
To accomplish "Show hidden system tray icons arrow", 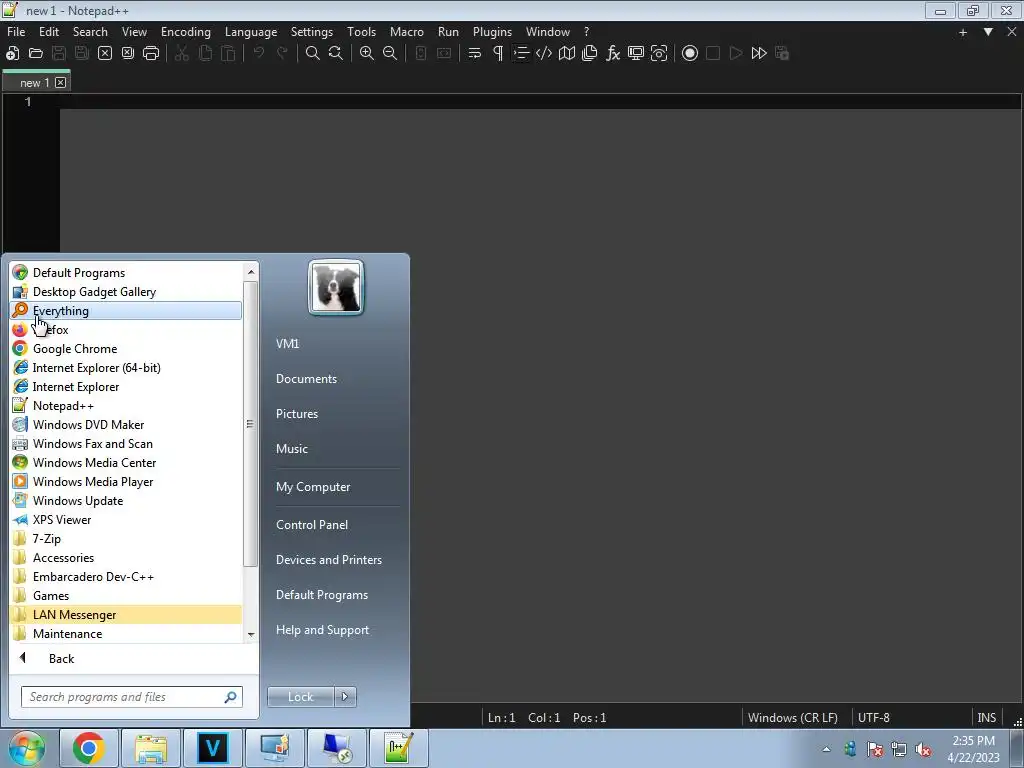I will click(x=826, y=749).
